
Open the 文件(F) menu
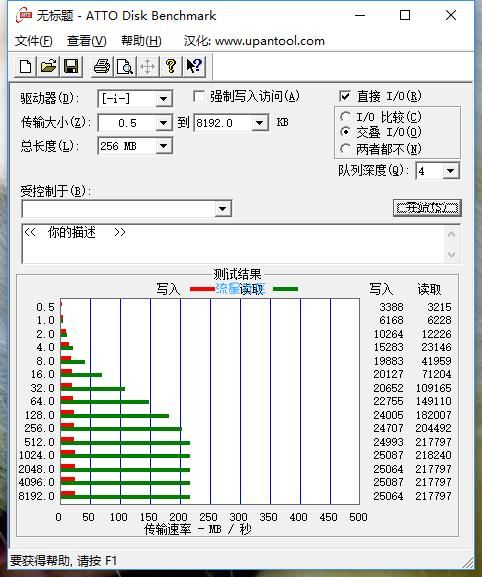[x=33, y=41]
